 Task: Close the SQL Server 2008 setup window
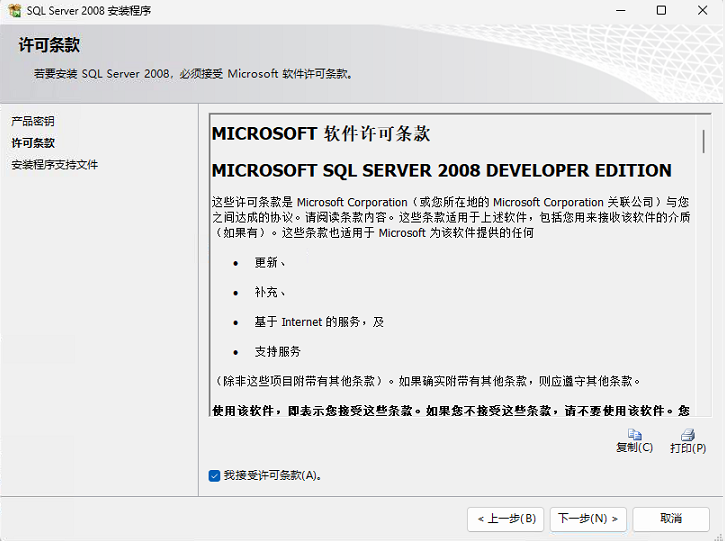[702, 11]
